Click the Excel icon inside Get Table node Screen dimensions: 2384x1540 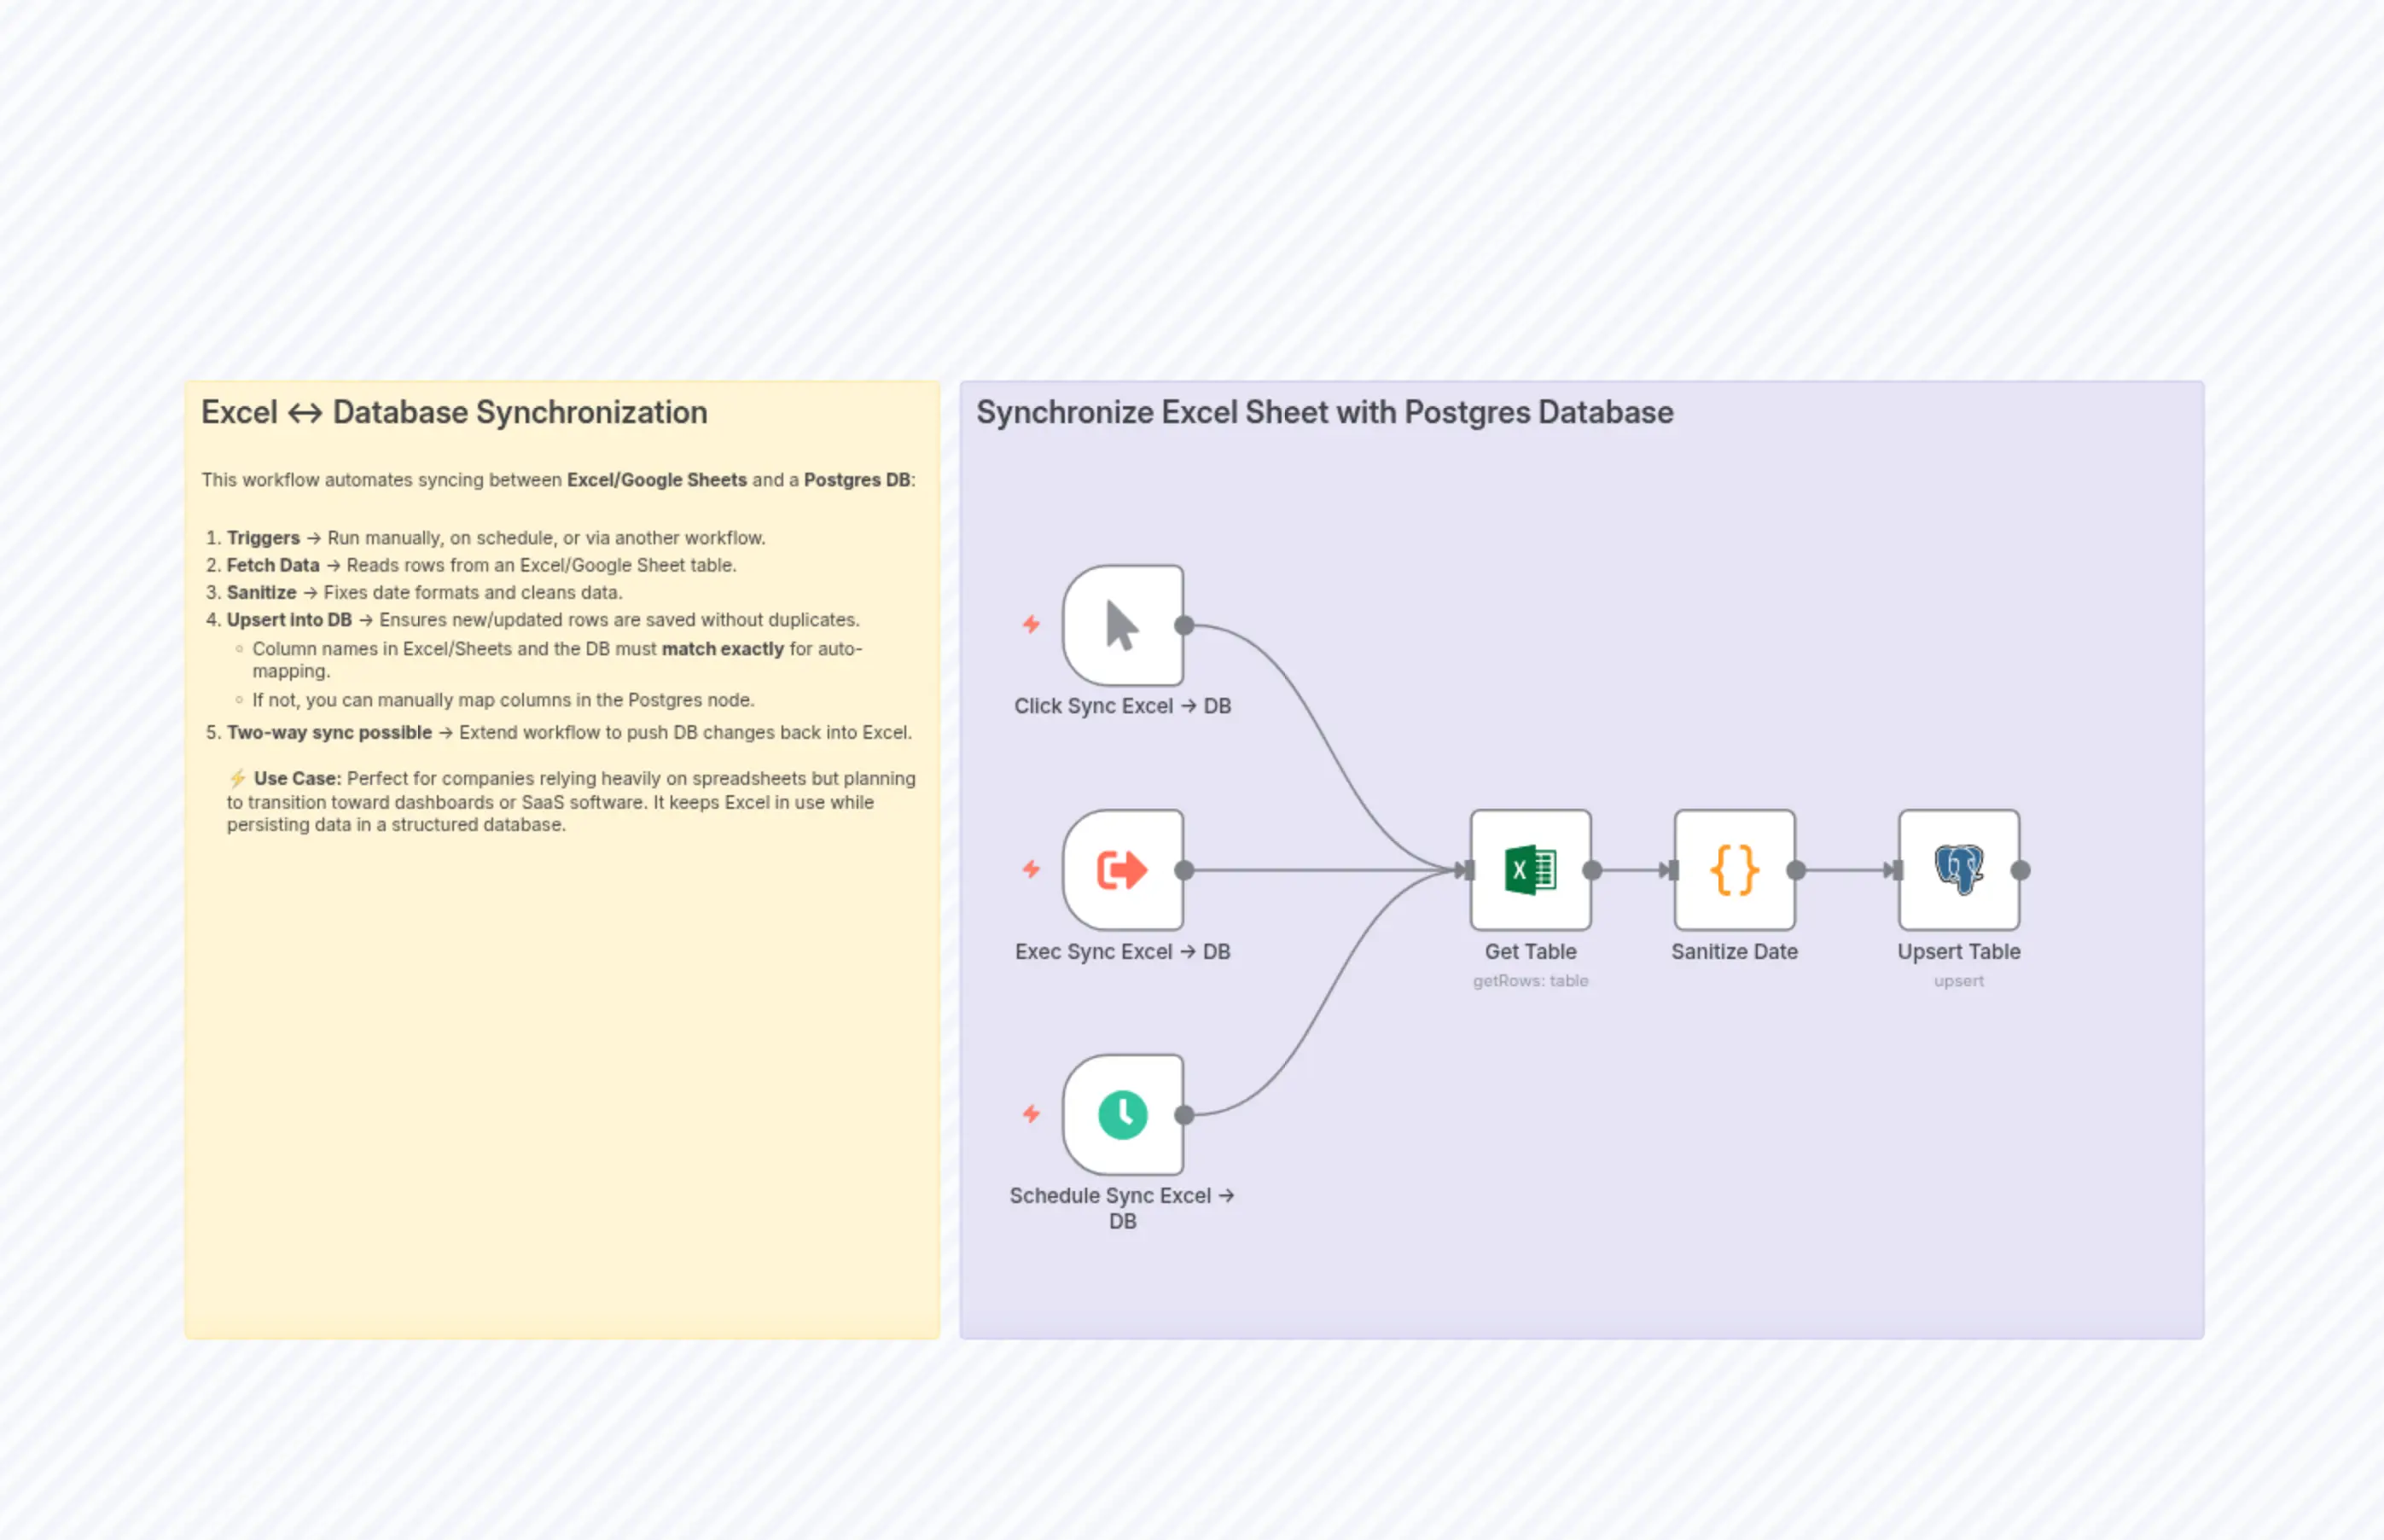tap(1530, 870)
